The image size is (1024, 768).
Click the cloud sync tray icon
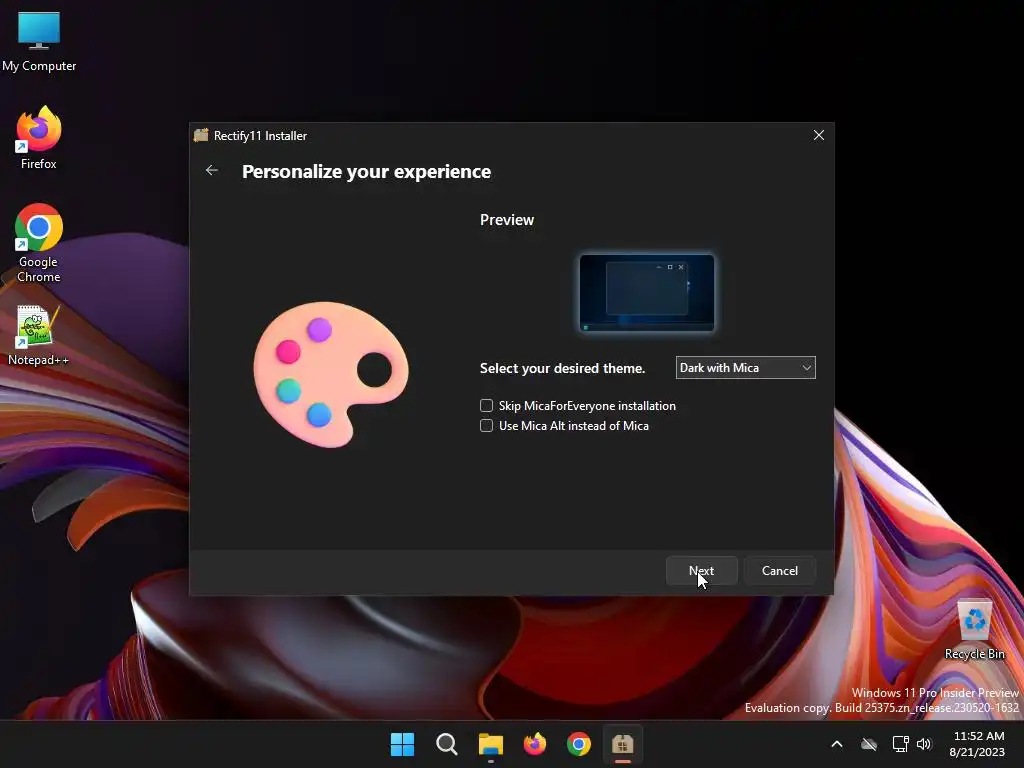point(869,744)
